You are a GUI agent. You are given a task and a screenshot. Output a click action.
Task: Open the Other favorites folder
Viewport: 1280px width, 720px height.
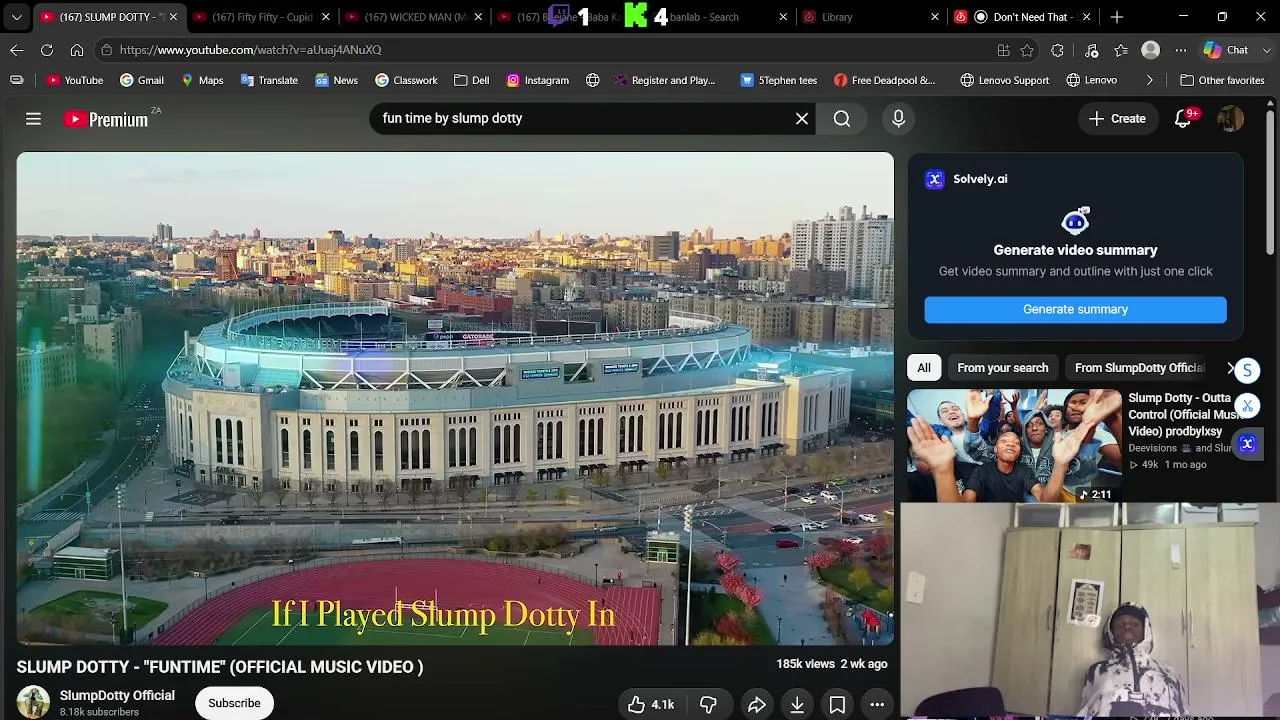[1222, 80]
